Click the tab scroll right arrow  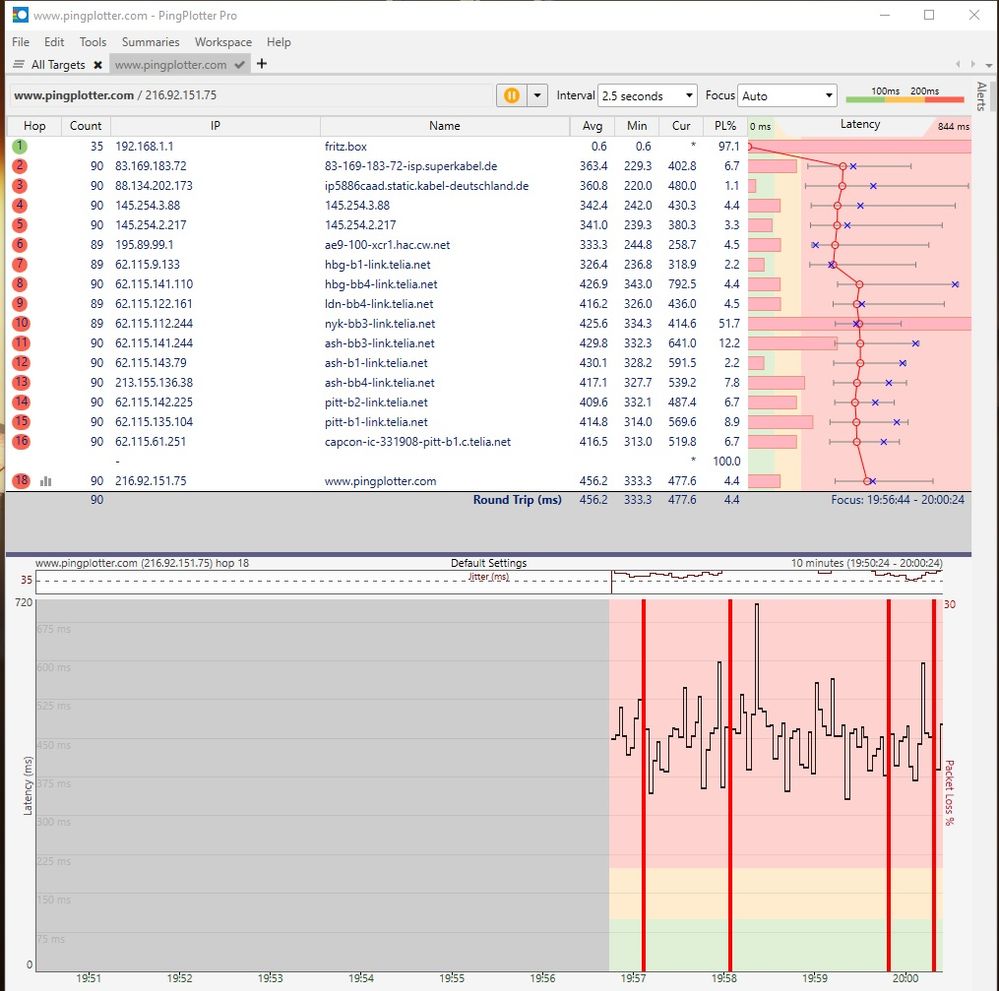(973, 64)
